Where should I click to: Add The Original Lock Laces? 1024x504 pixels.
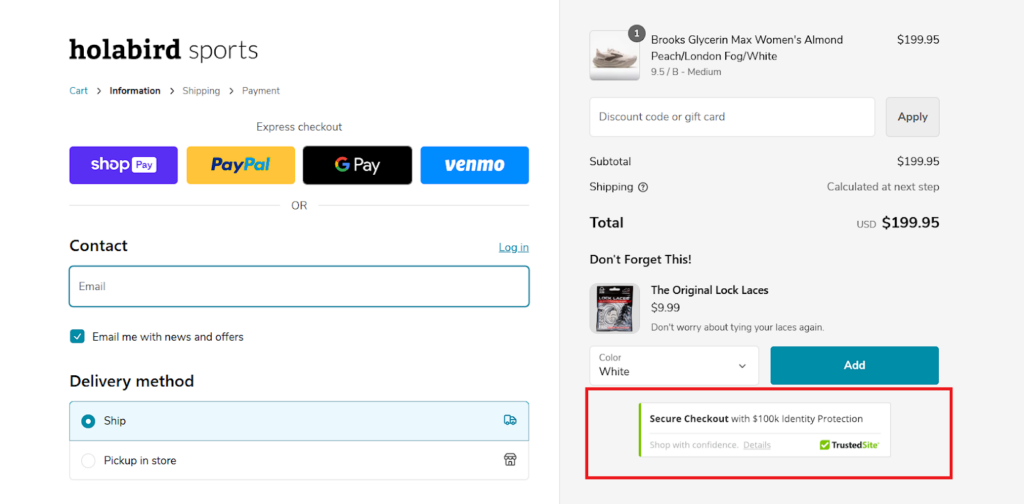coord(854,366)
